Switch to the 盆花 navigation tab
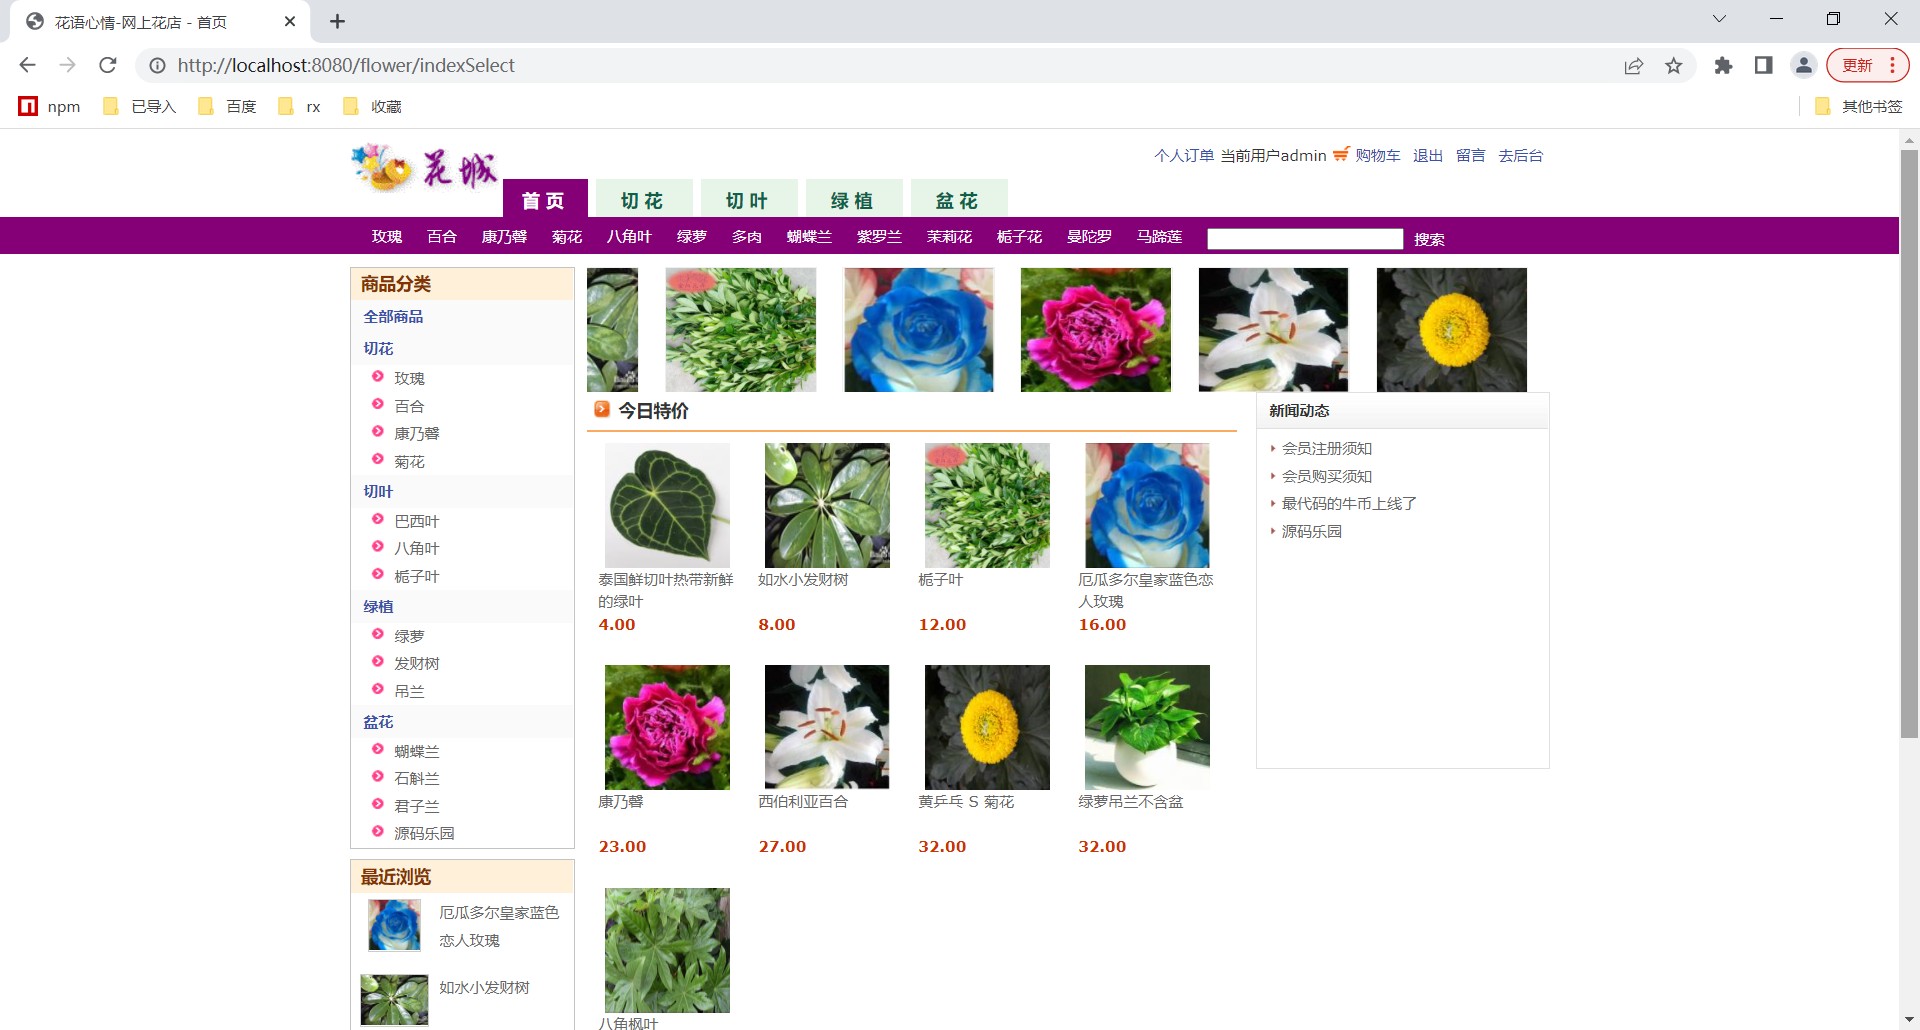This screenshot has height=1030, width=1920. pos(957,200)
